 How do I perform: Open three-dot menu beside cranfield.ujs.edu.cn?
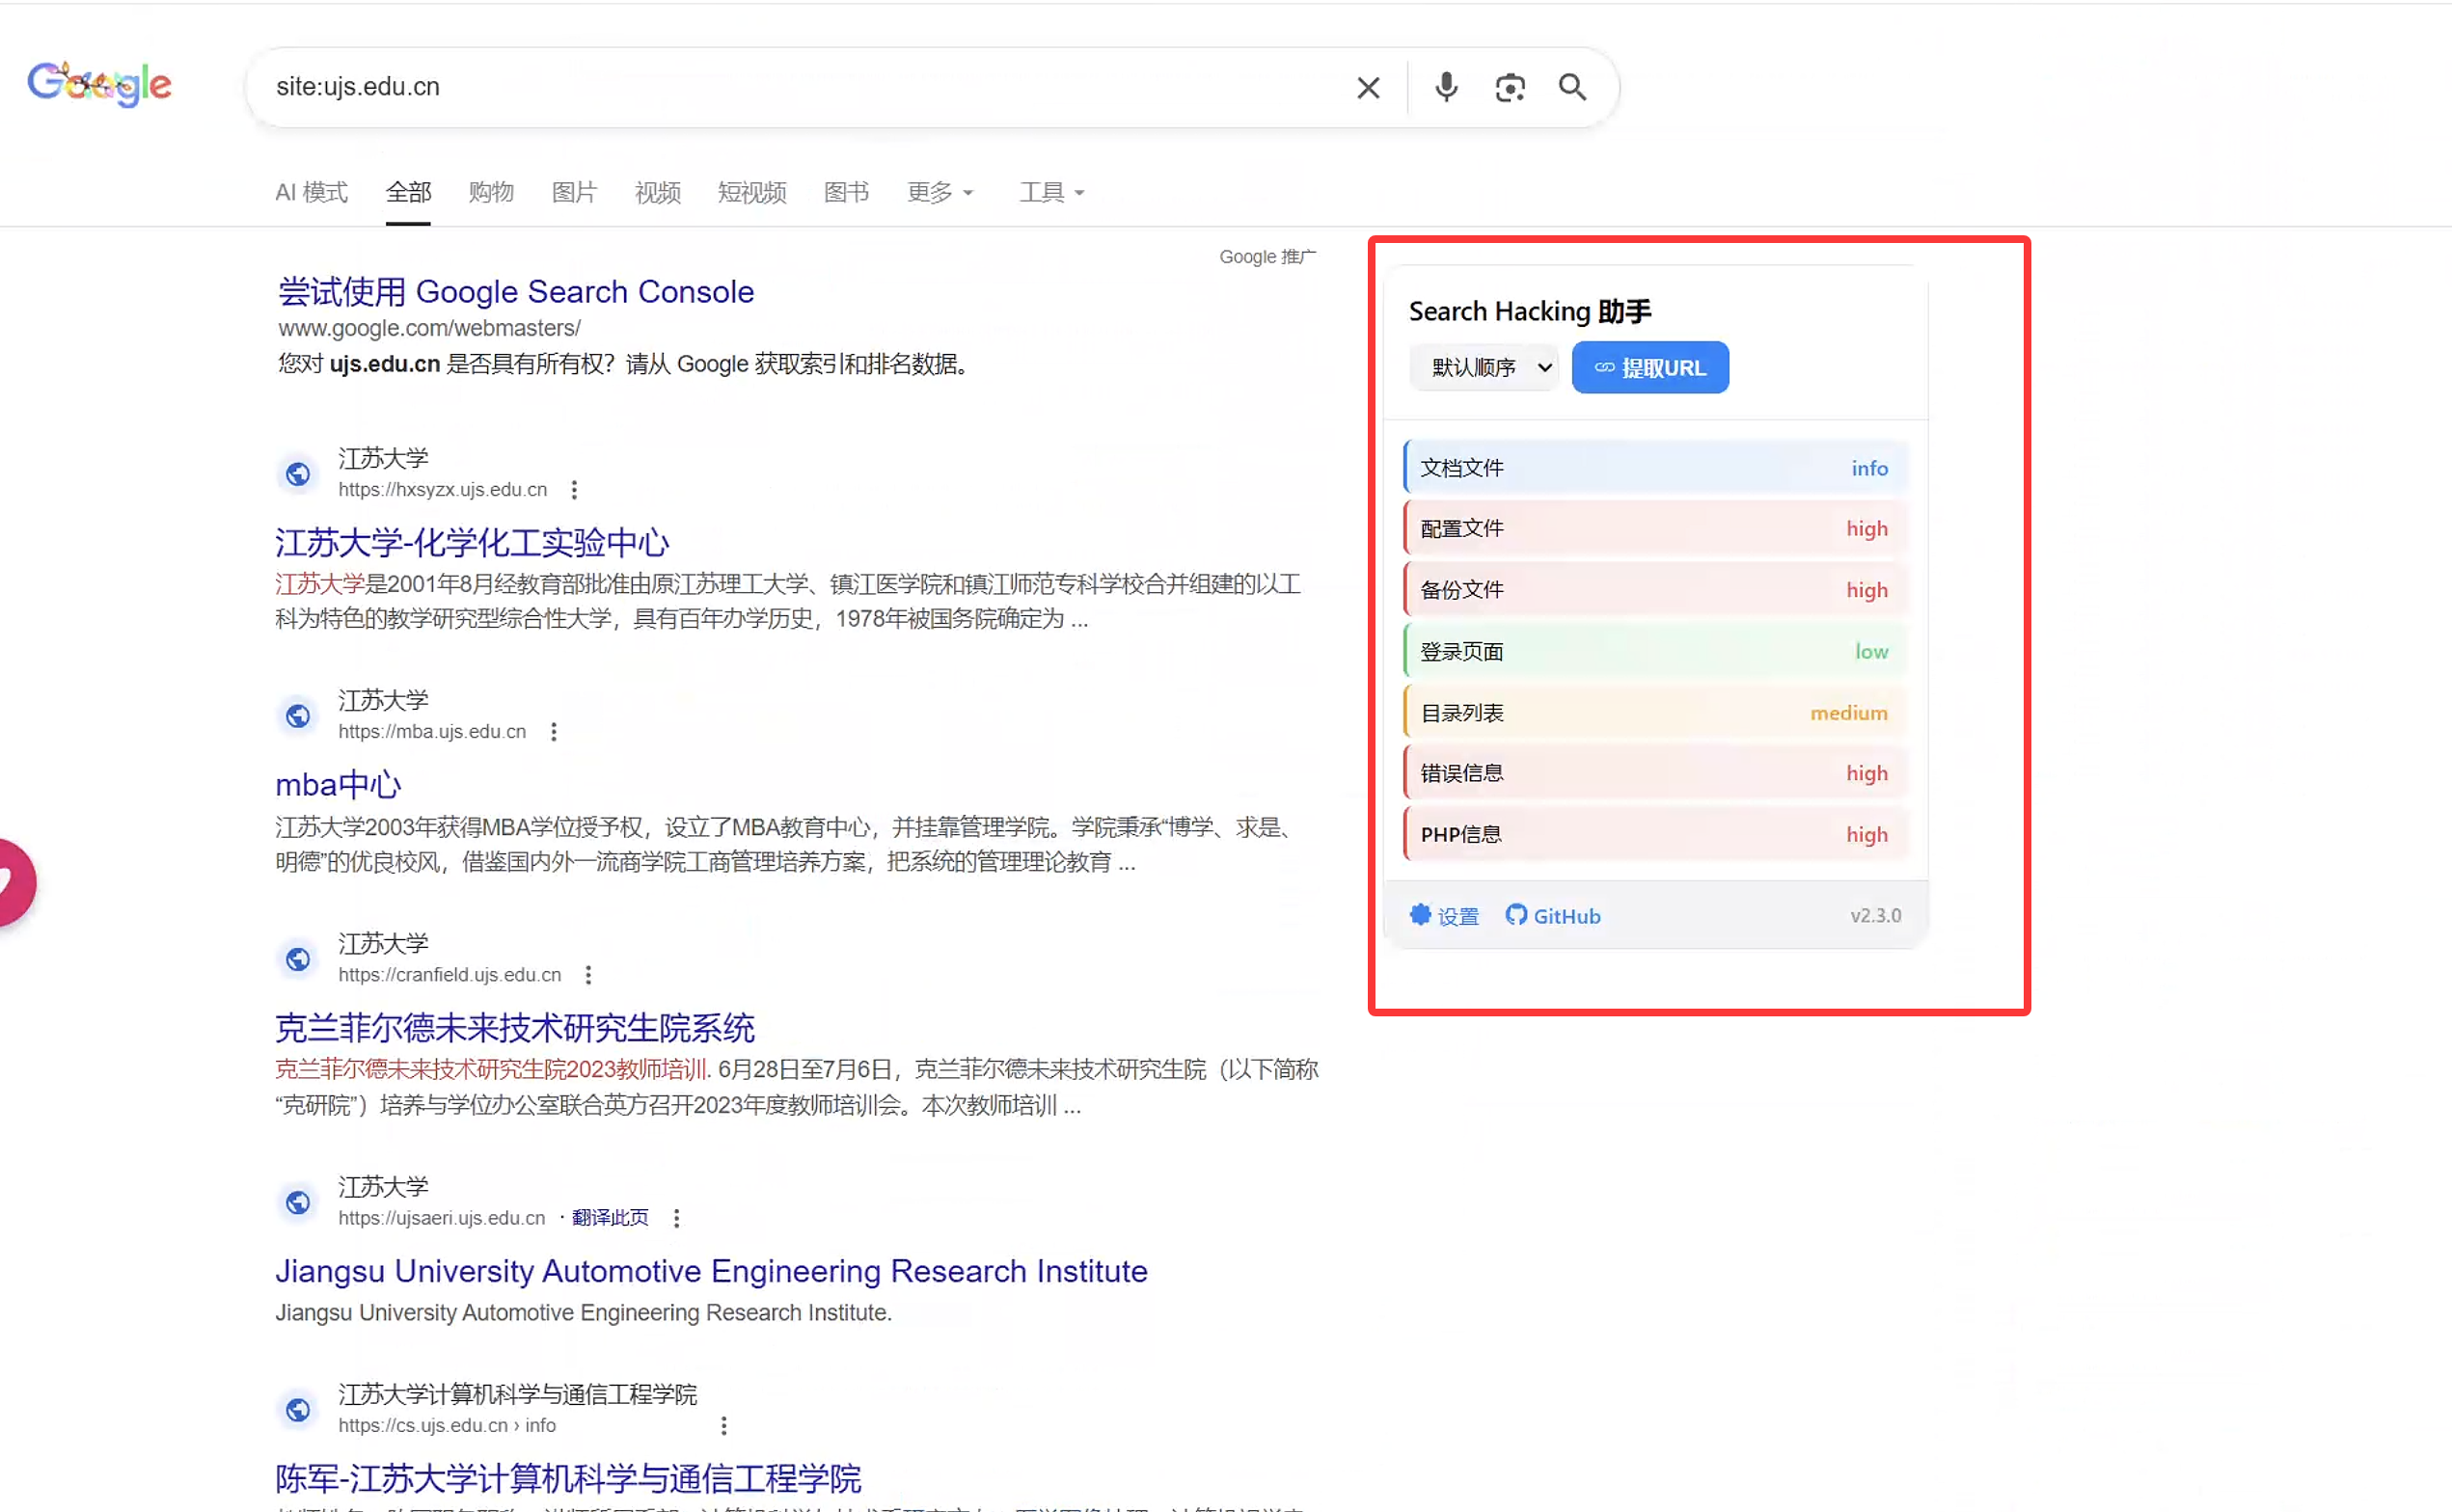pyautogui.click(x=588, y=975)
